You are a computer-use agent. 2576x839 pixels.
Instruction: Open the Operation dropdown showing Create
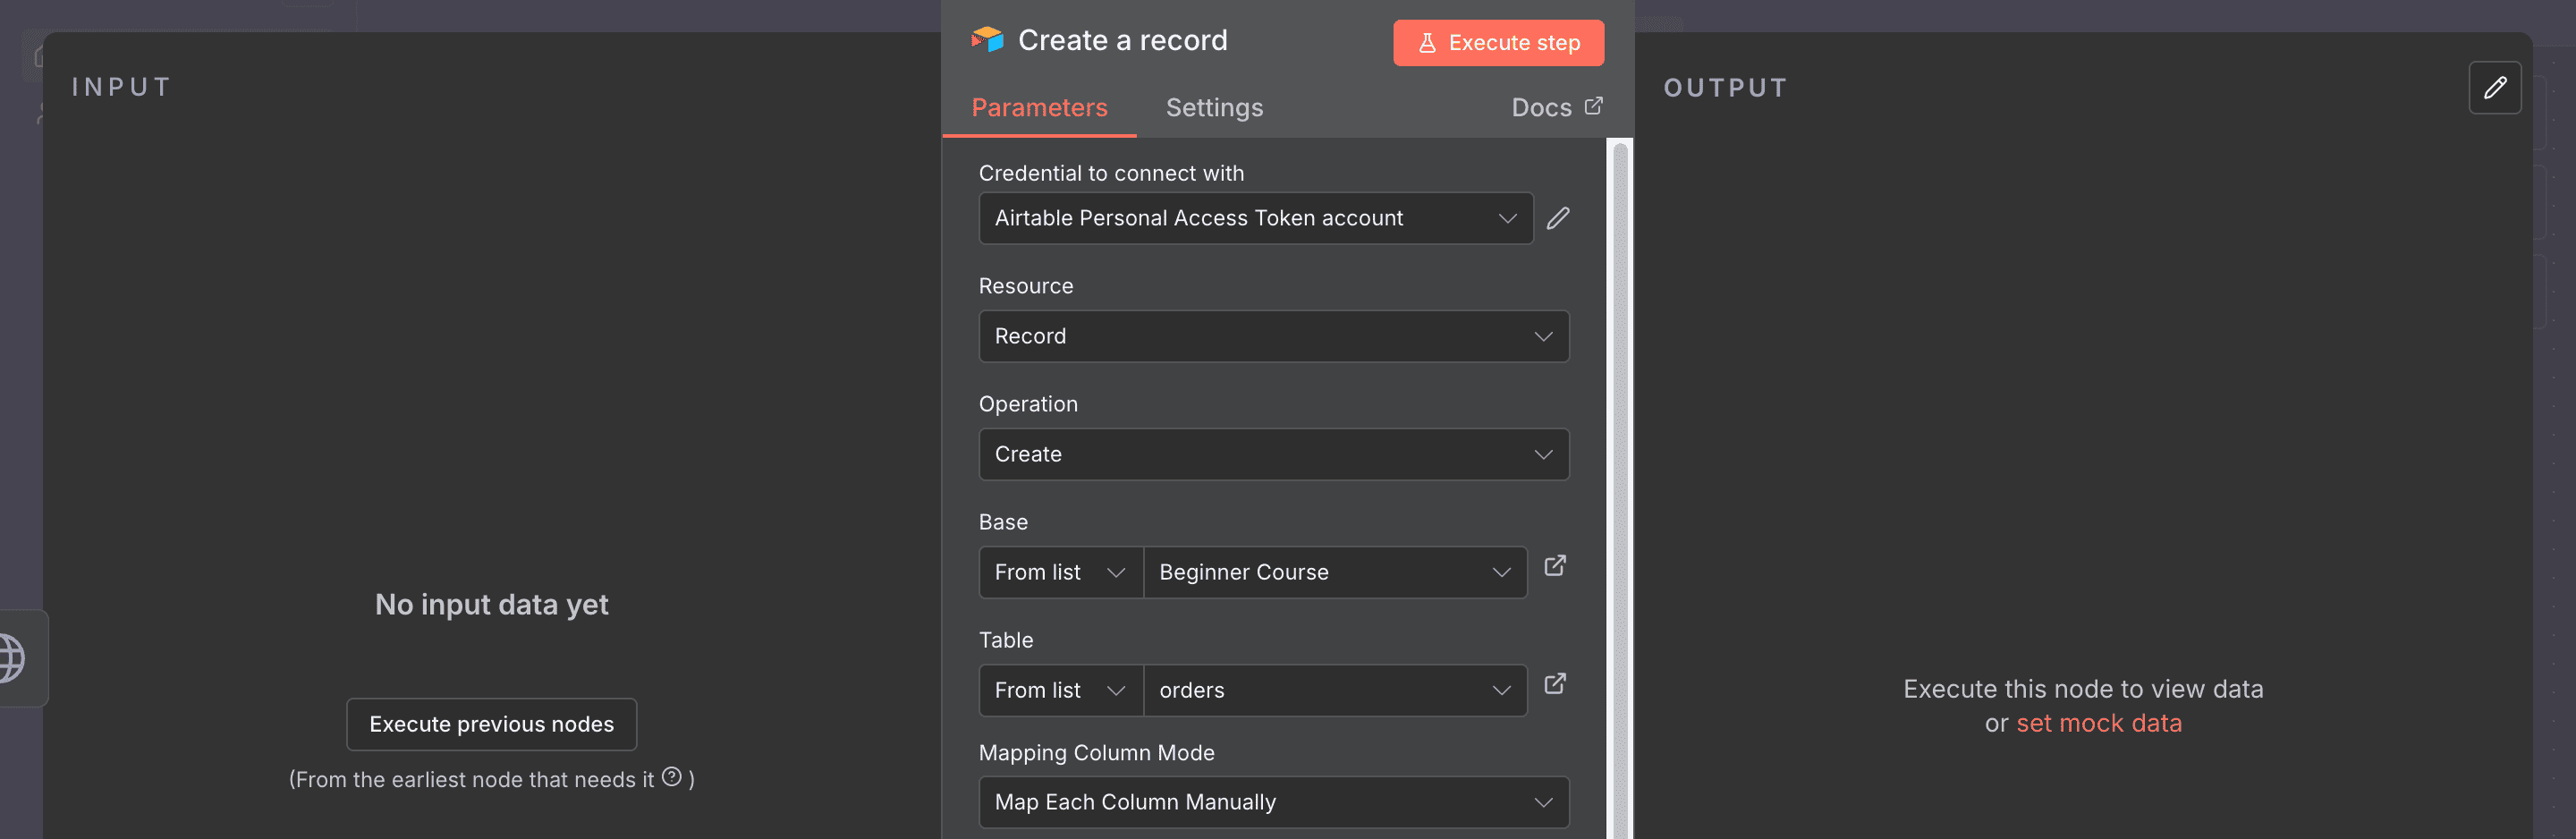click(1273, 454)
